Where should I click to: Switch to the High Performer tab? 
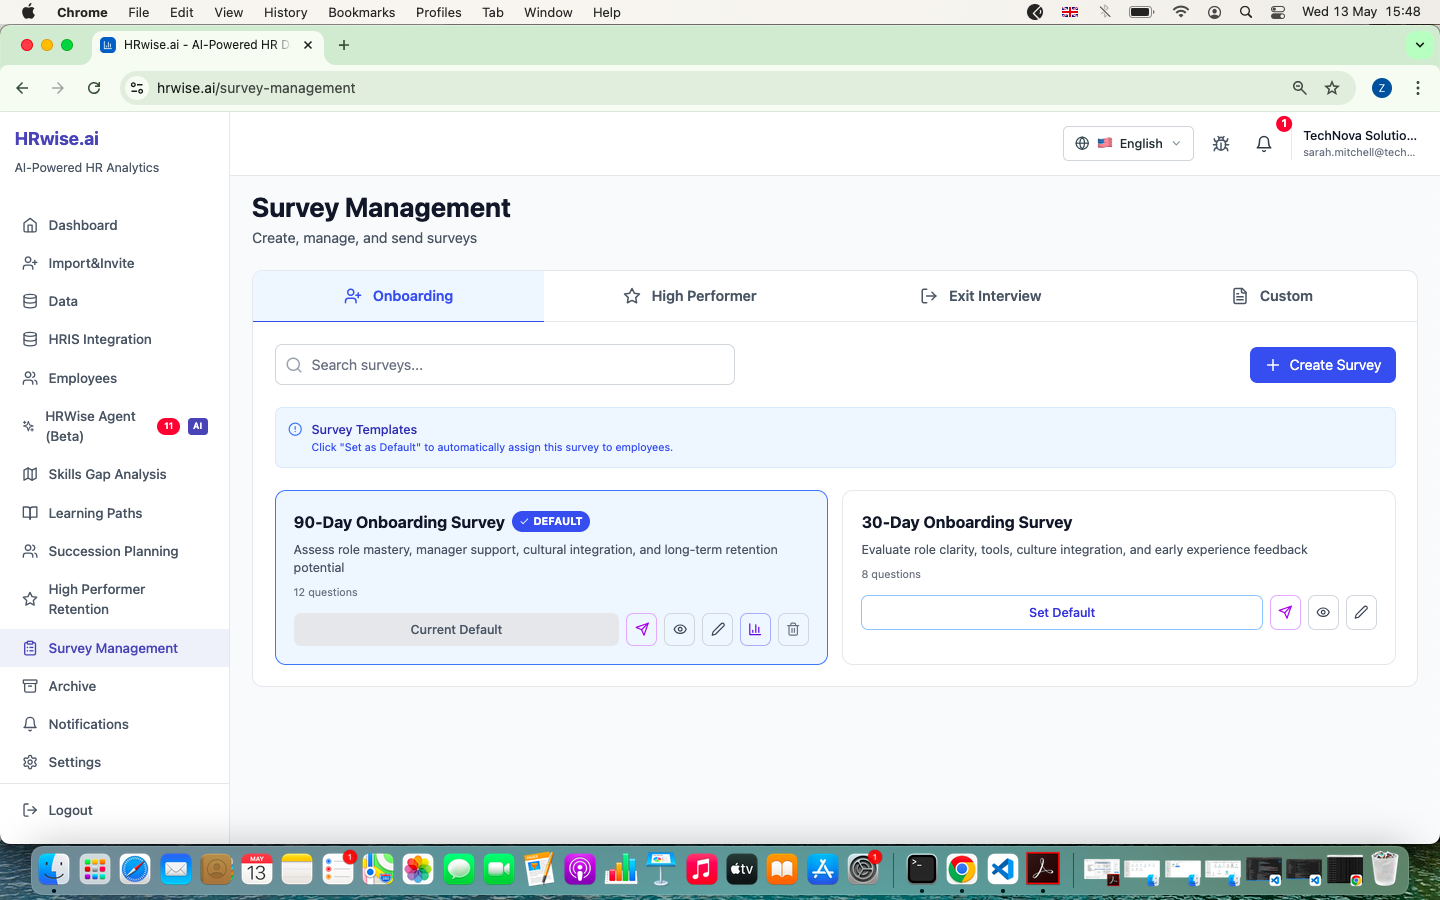pyautogui.click(x=689, y=296)
